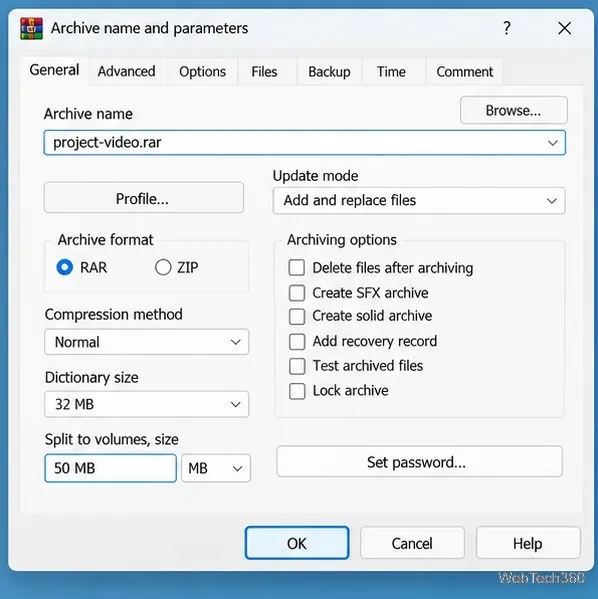Toggle Lock archive checkbox
598x599 pixels.
(297, 391)
